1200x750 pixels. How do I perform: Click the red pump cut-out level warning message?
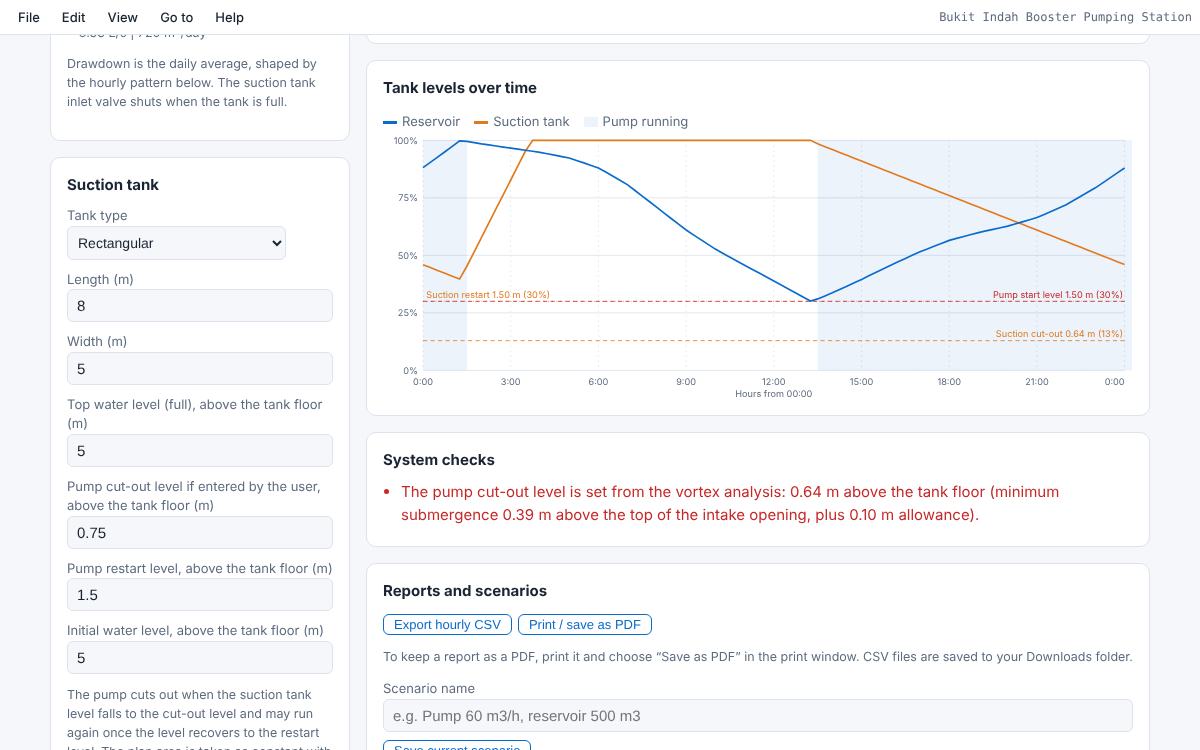point(730,503)
